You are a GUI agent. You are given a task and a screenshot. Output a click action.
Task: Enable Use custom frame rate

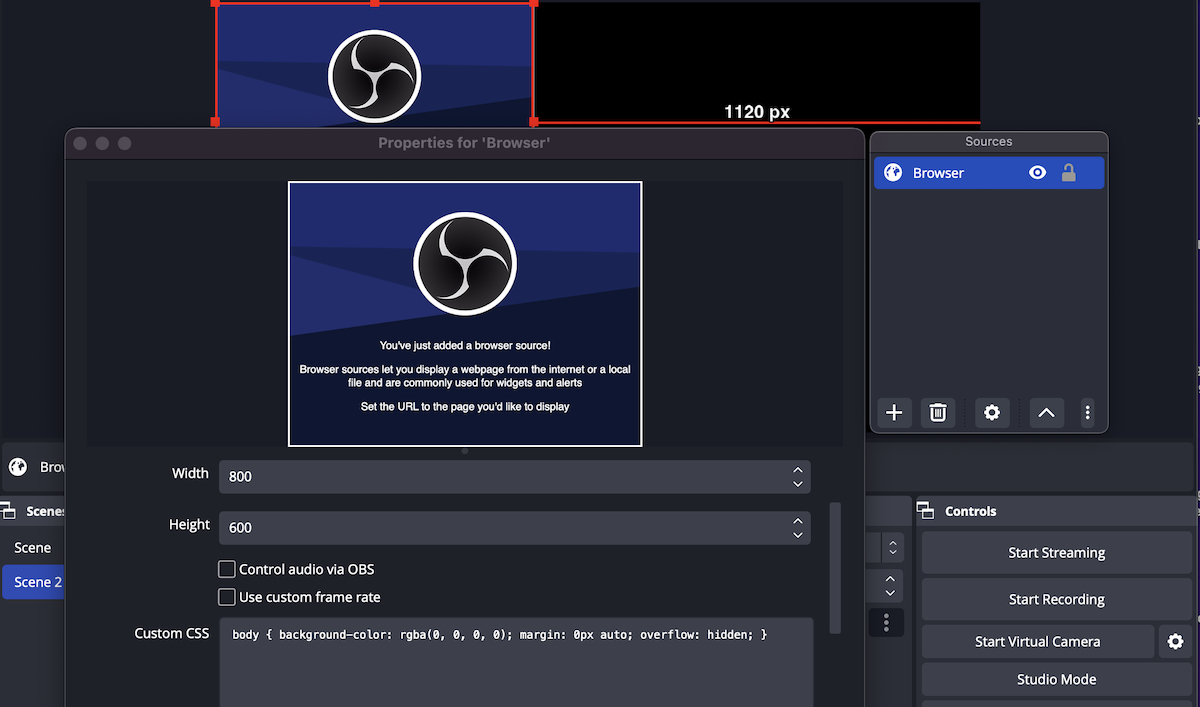tap(227, 597)
